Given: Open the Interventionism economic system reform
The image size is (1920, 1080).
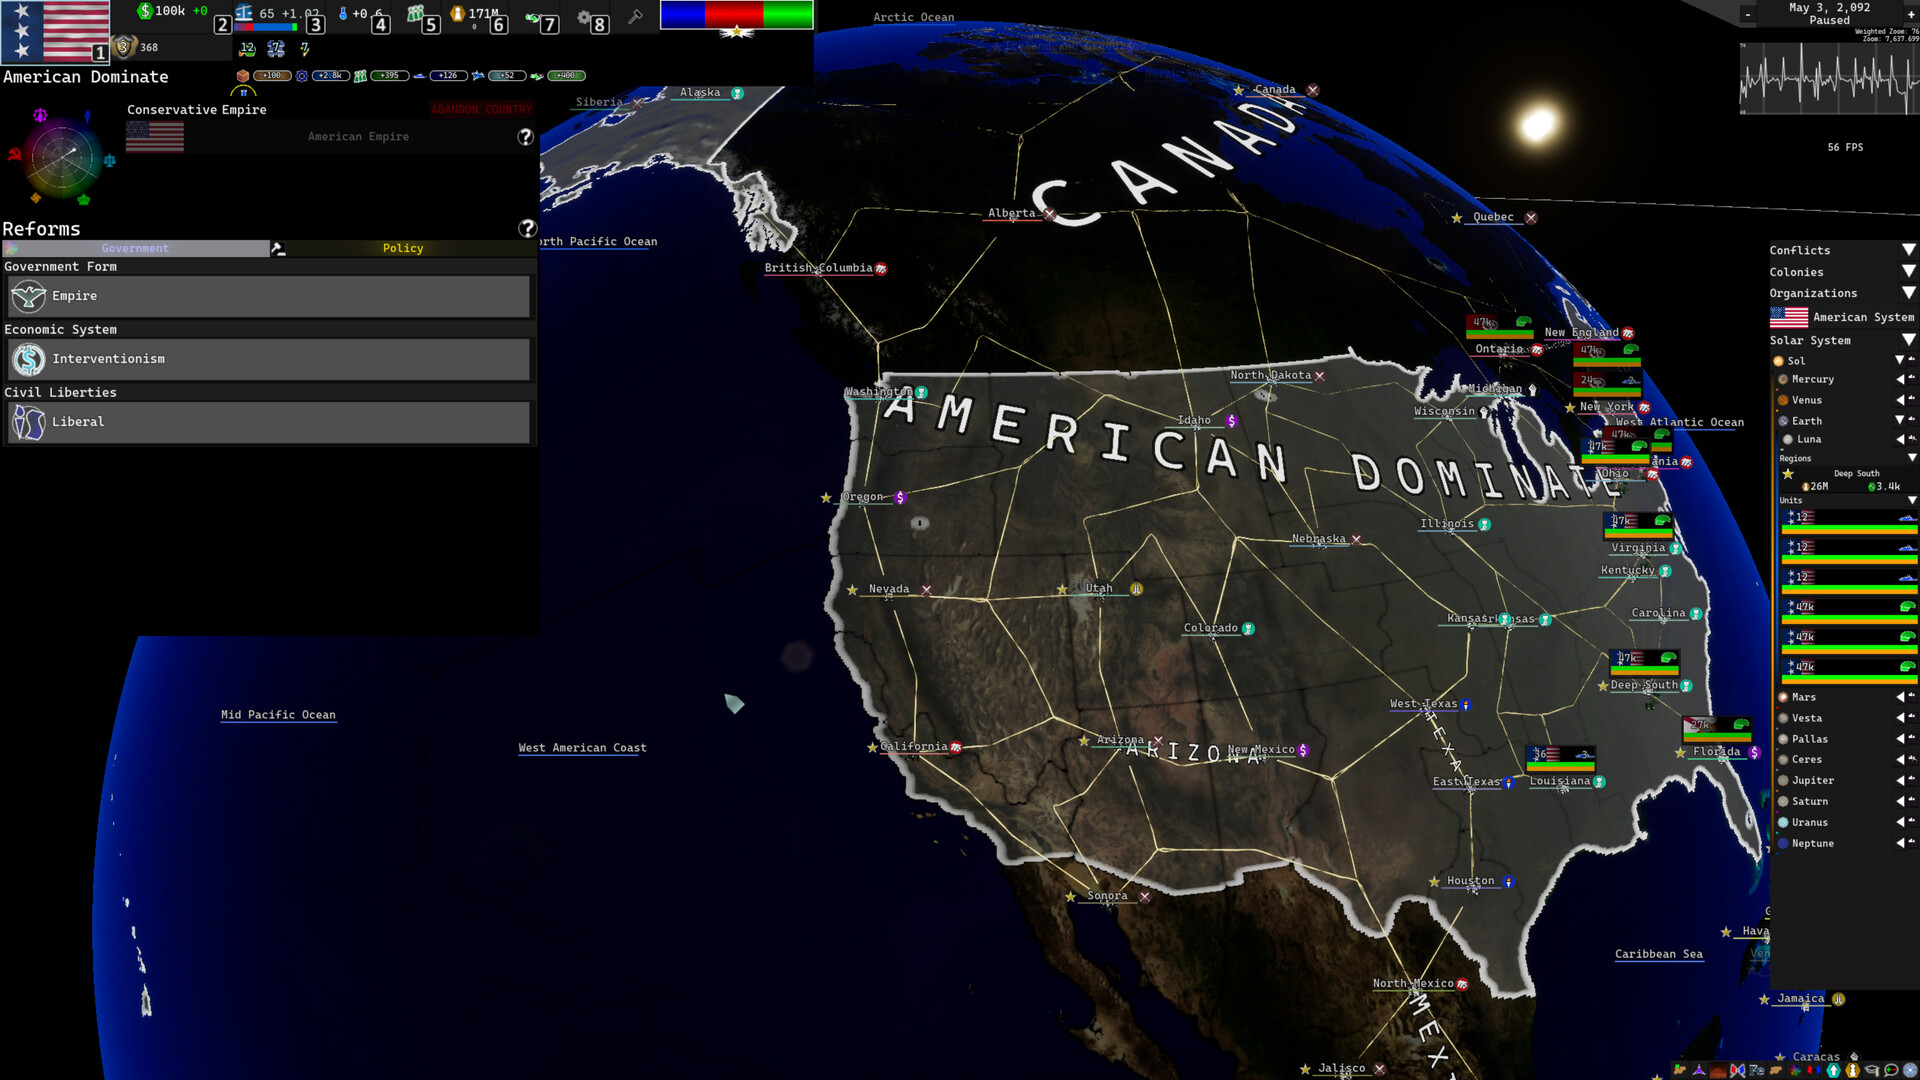Looking at the screenshot, I should pyautogui.click(x=269, y=359).
